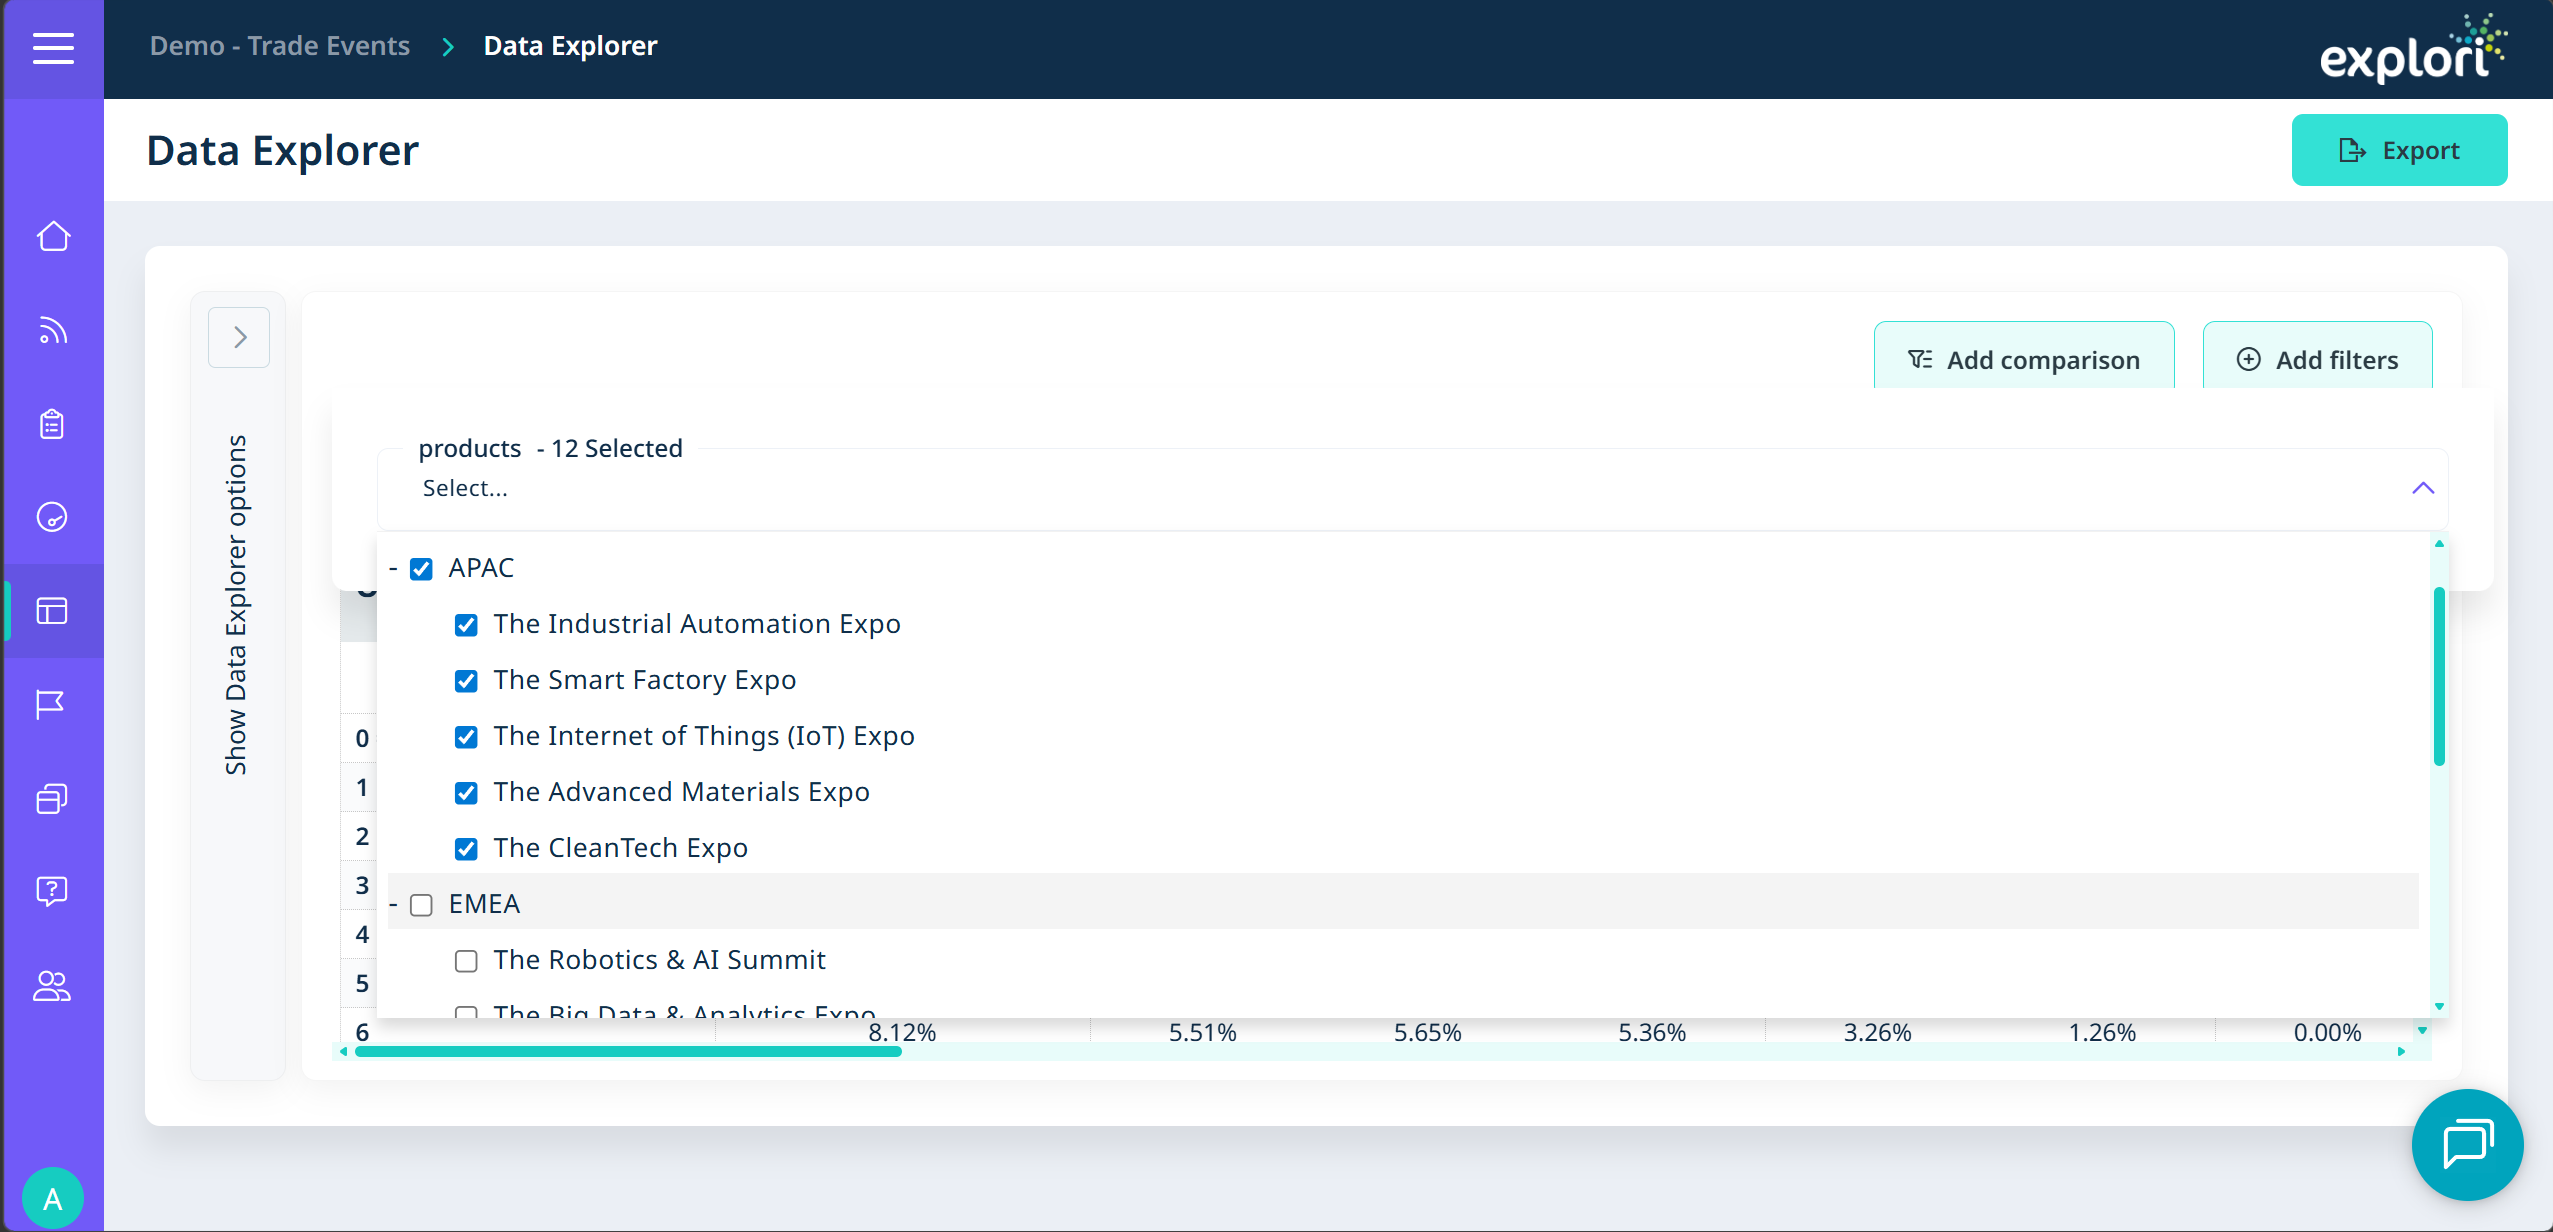The width and height of the screenshot is (2553, 1232).
Task: Open the flag icon in sidebar
Action: 51,705
